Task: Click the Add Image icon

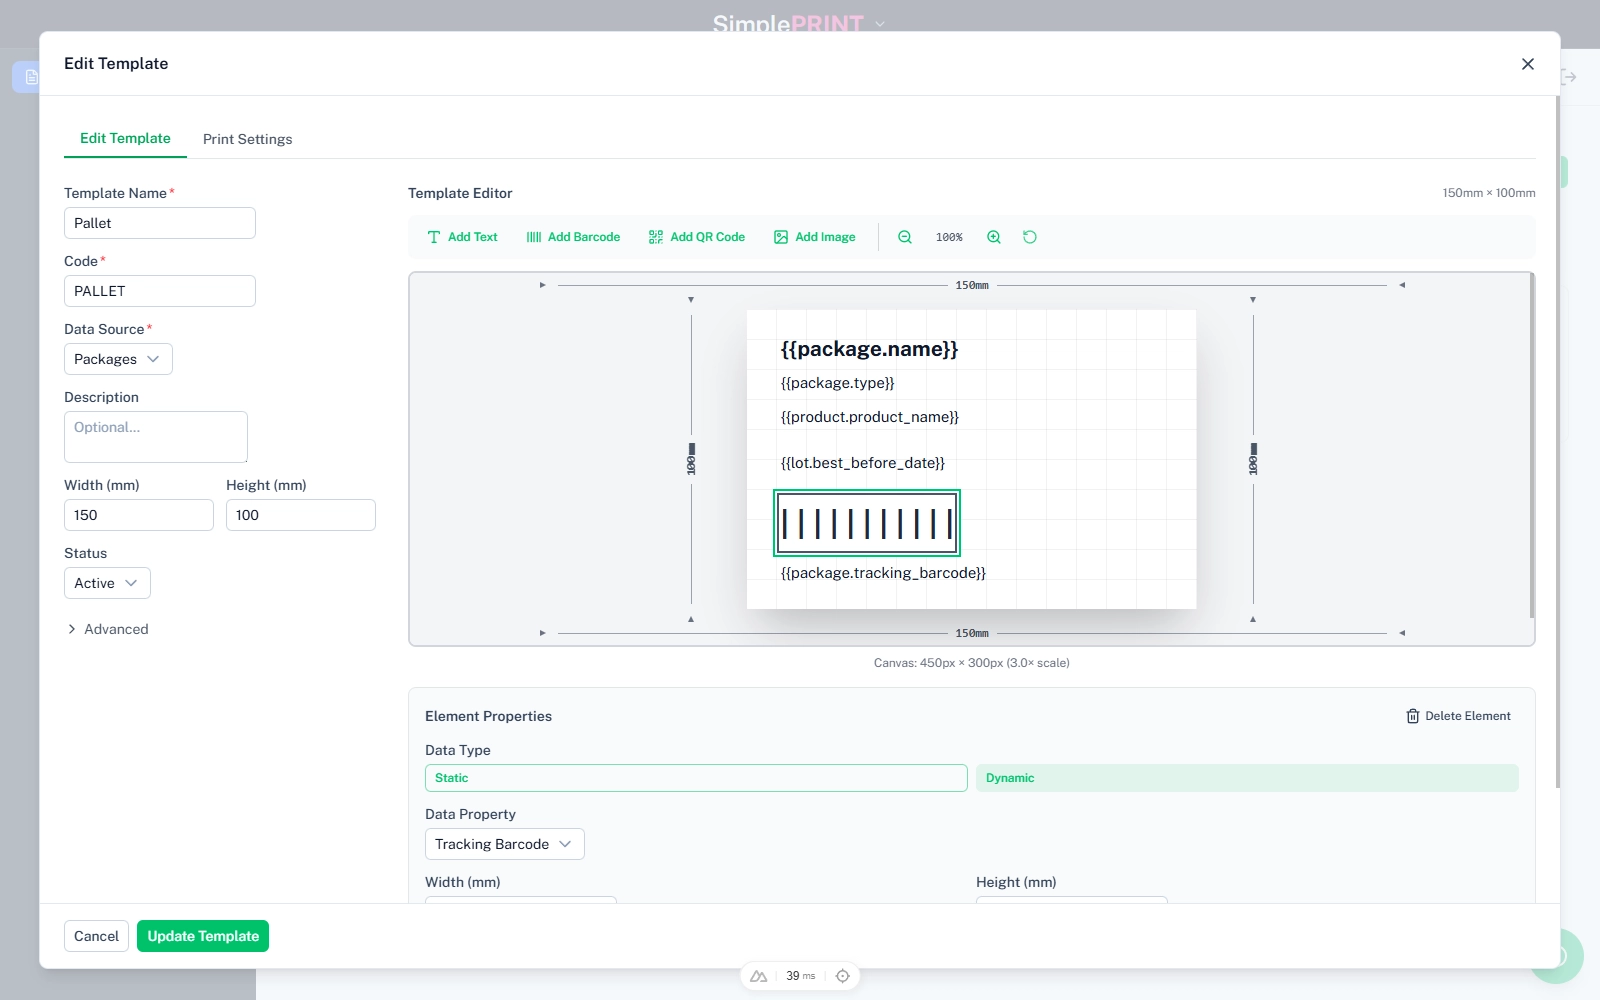Action: click(x=781, y=237)
